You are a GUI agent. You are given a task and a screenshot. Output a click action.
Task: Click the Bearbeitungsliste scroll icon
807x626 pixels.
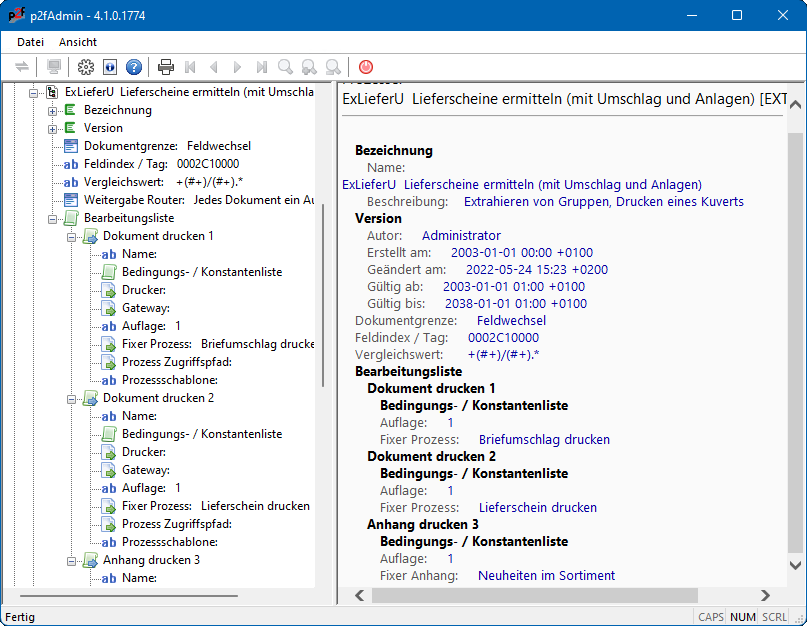(71, 218)
